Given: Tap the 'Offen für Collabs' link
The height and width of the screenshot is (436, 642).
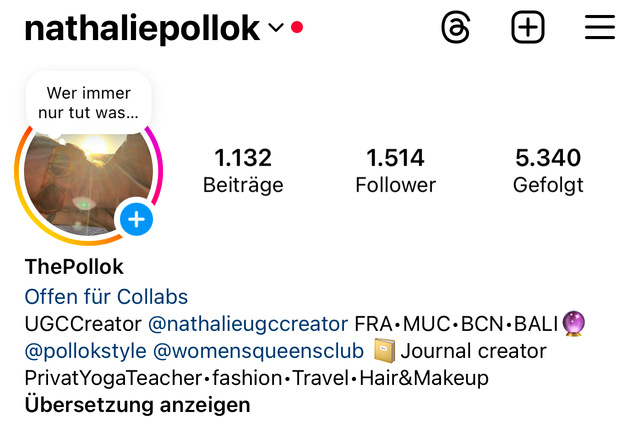Looking at the screenshot, I should point(106,297).
